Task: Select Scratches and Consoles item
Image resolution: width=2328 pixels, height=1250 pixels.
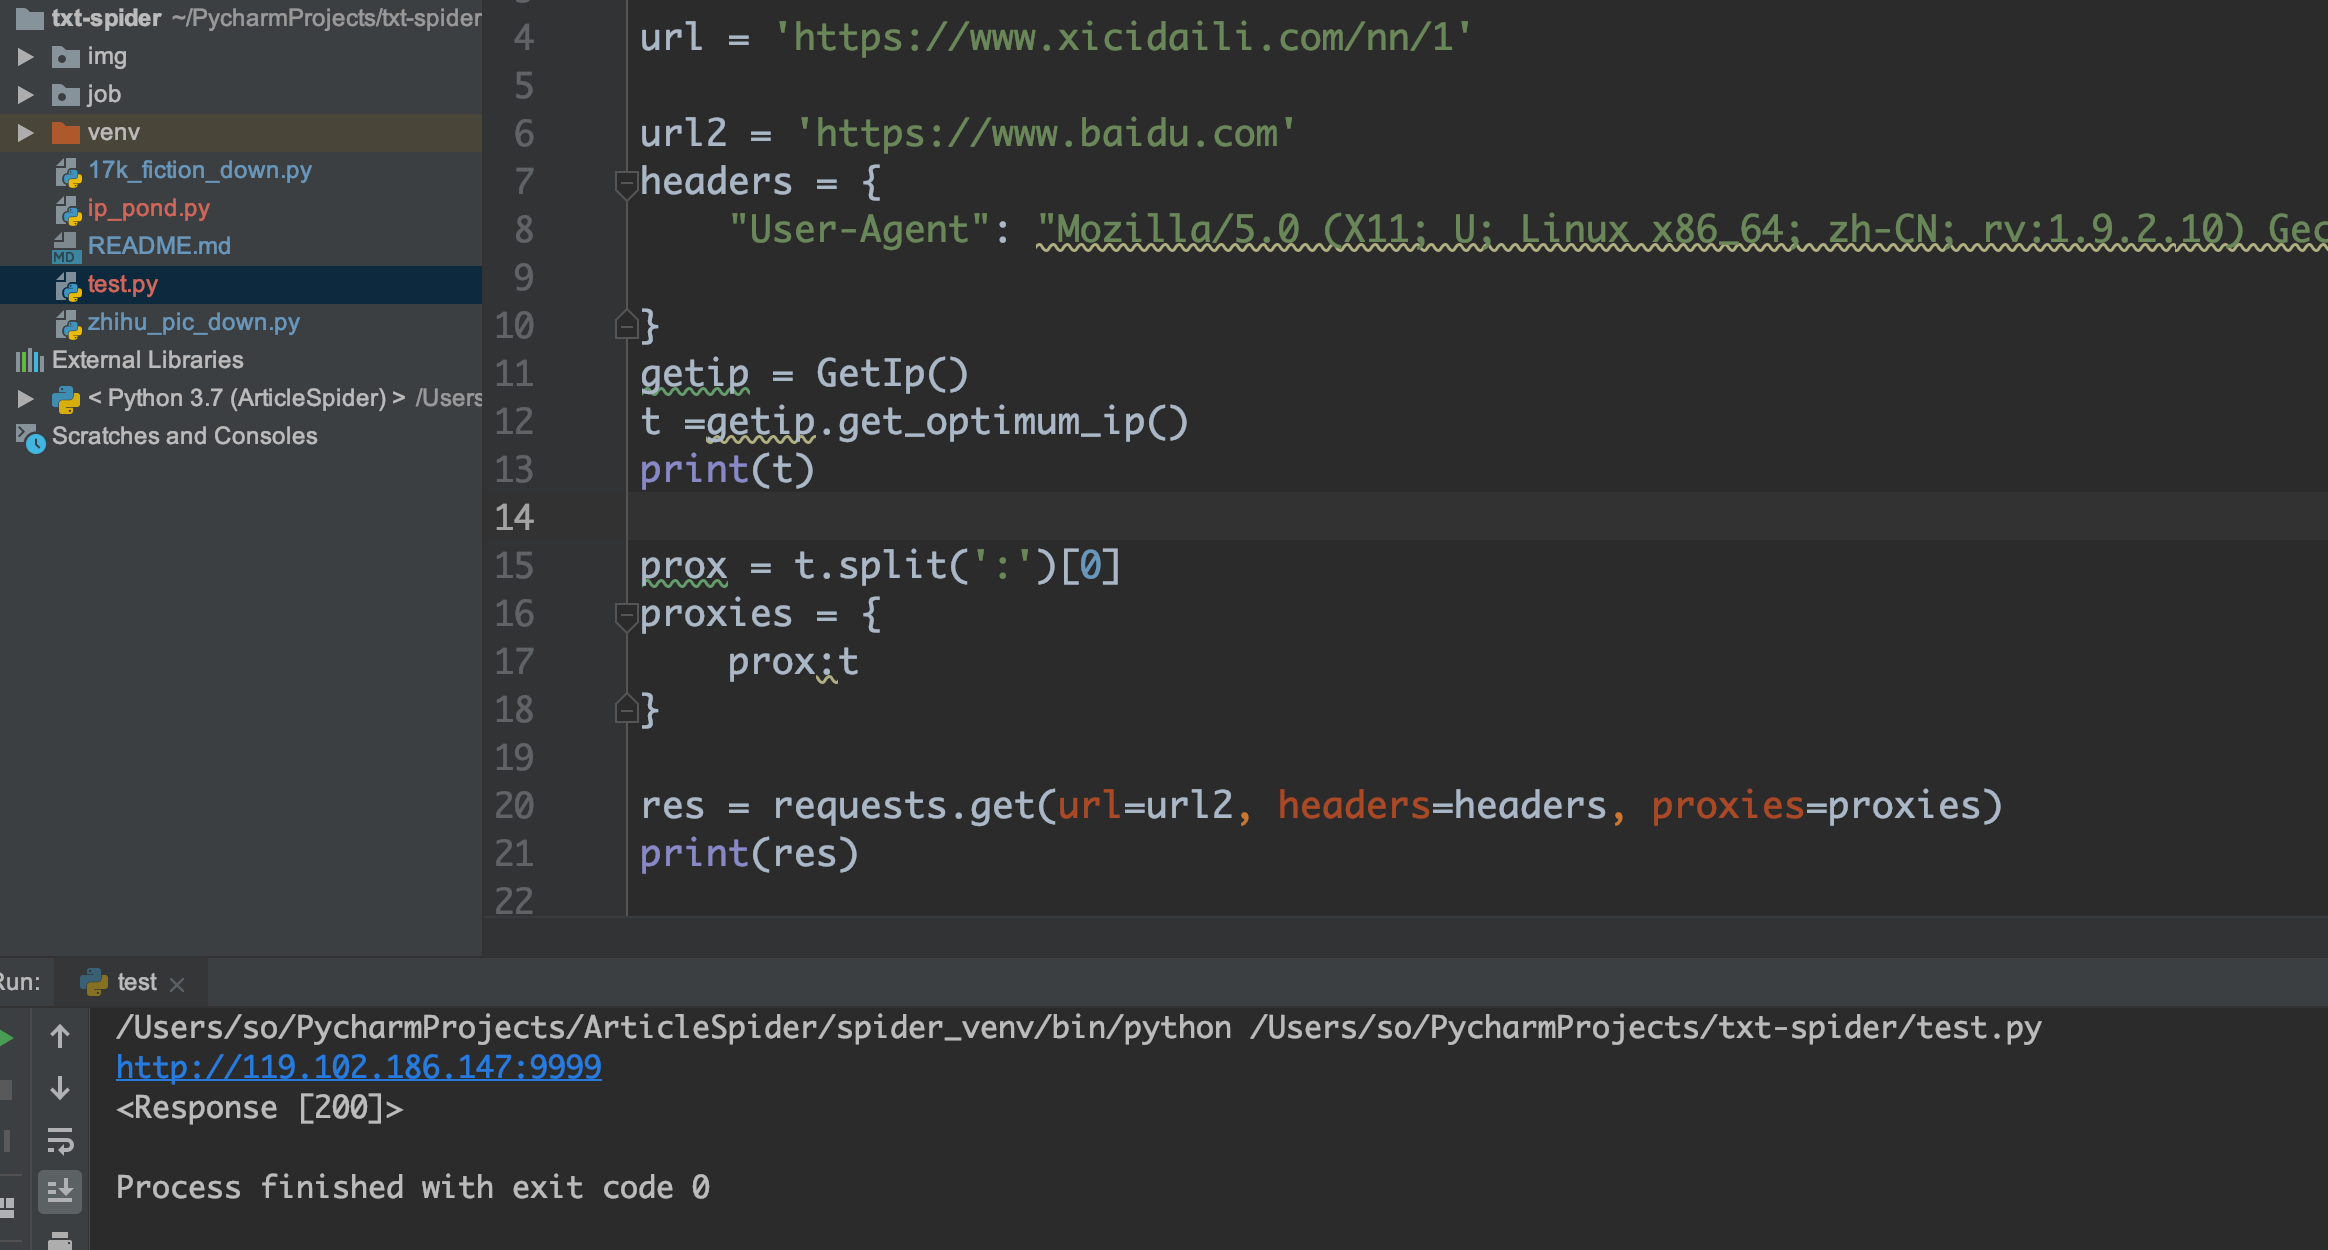Action: (184, 436)
